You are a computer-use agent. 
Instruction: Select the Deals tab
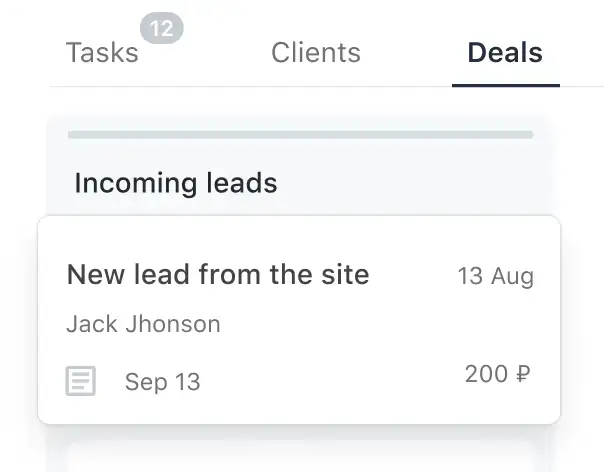point(505,53)
